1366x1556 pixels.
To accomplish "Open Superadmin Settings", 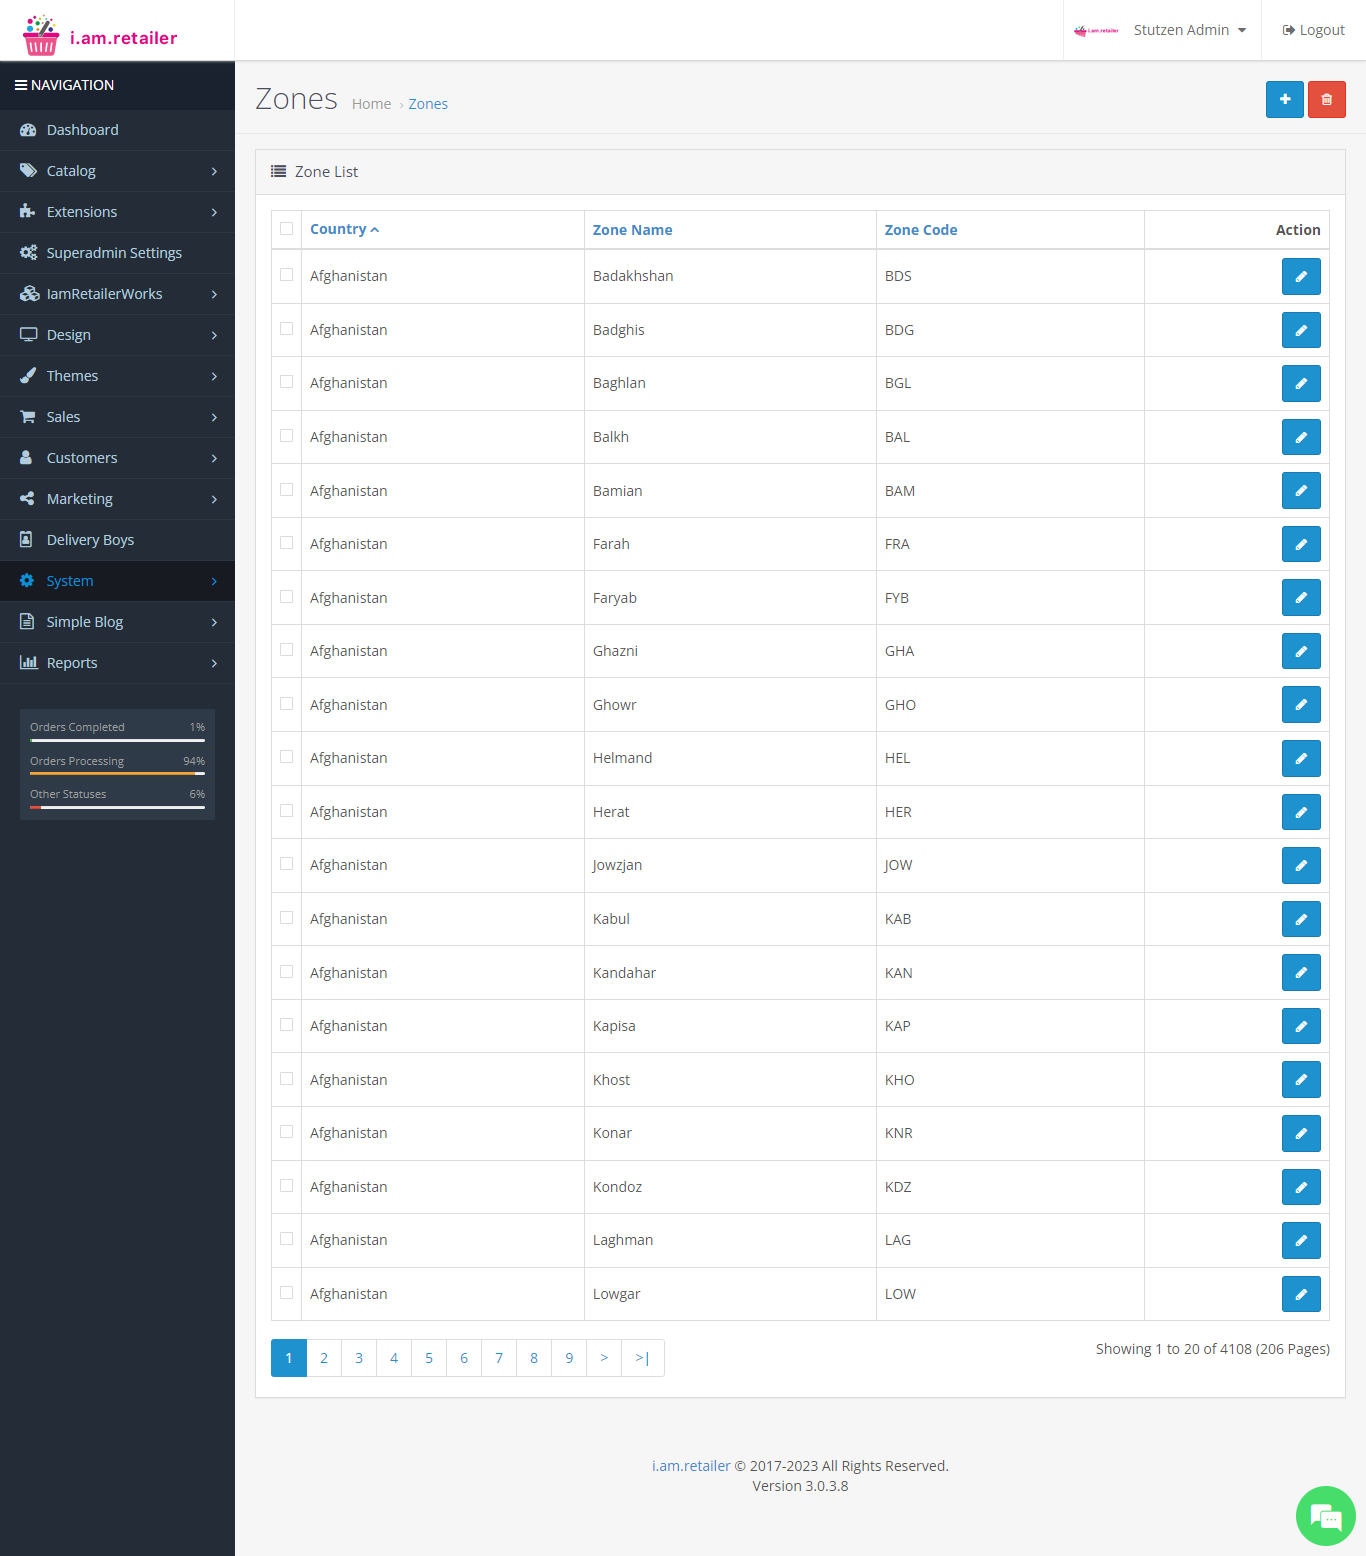I will tap(117, 253).
